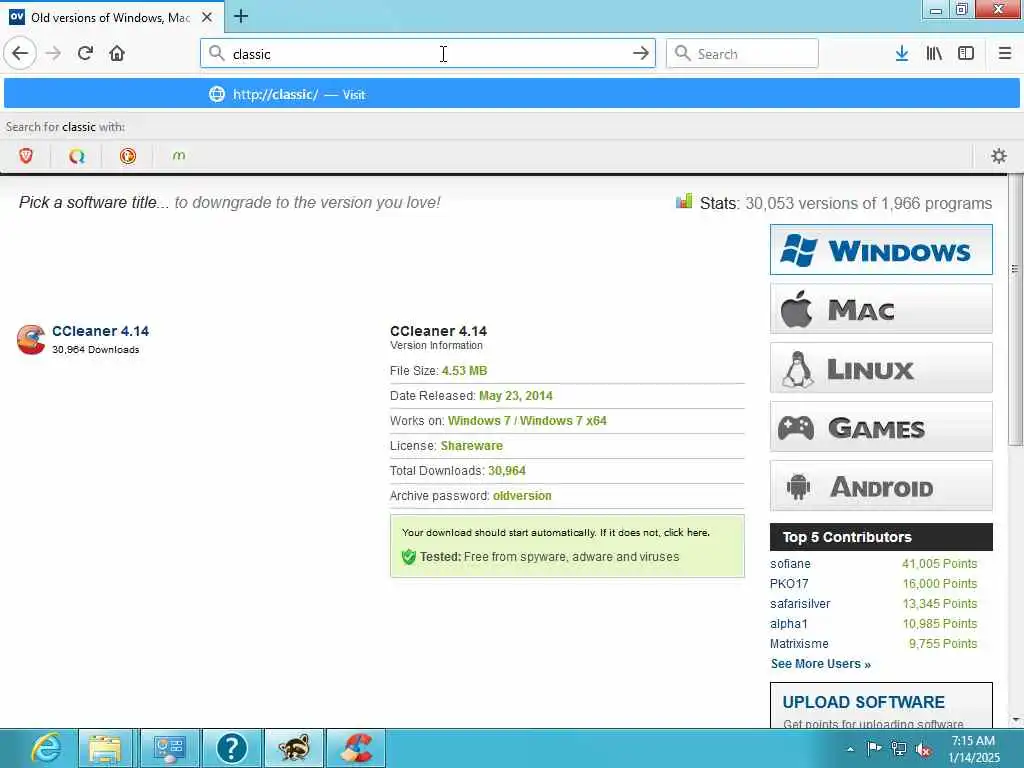Click the forward navigation arrow

(53, 53)
